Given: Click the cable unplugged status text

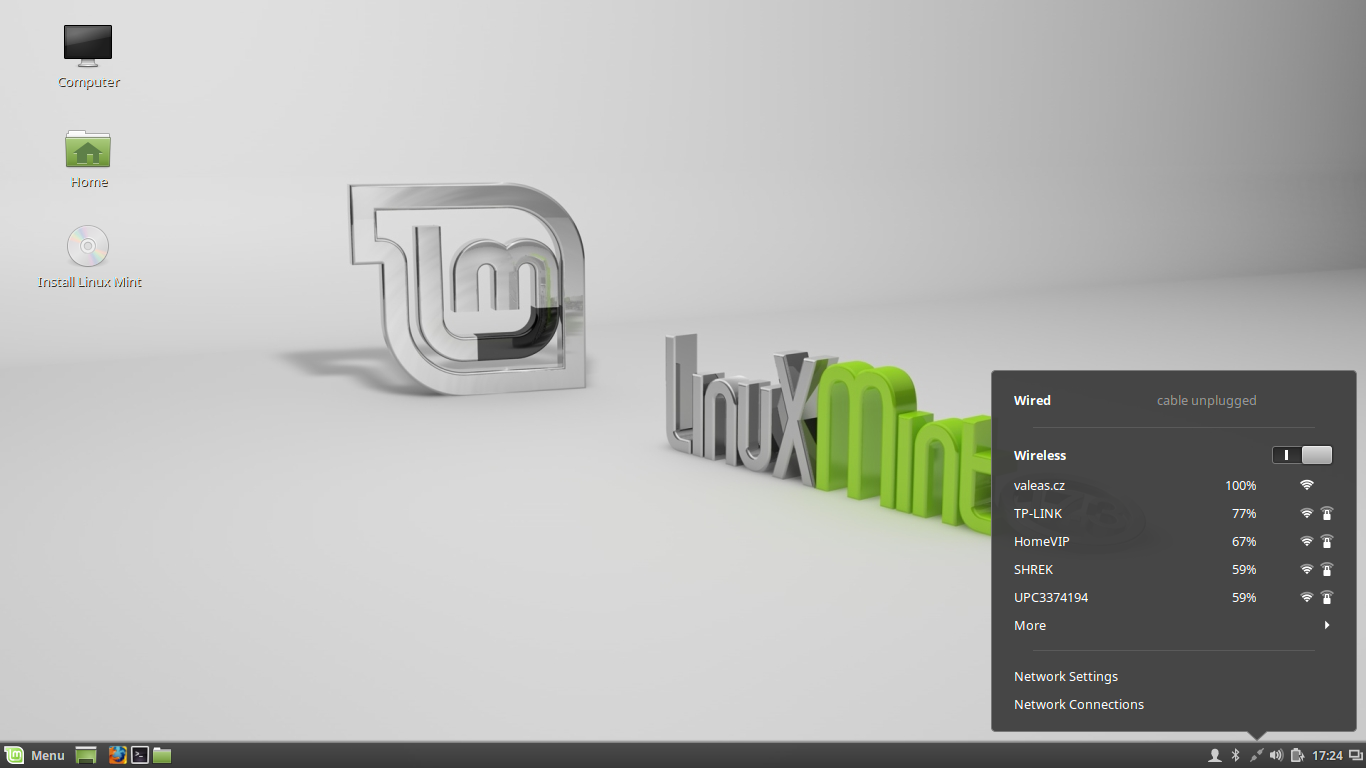Looking at the screenshot, I should tap(1206, 400).
